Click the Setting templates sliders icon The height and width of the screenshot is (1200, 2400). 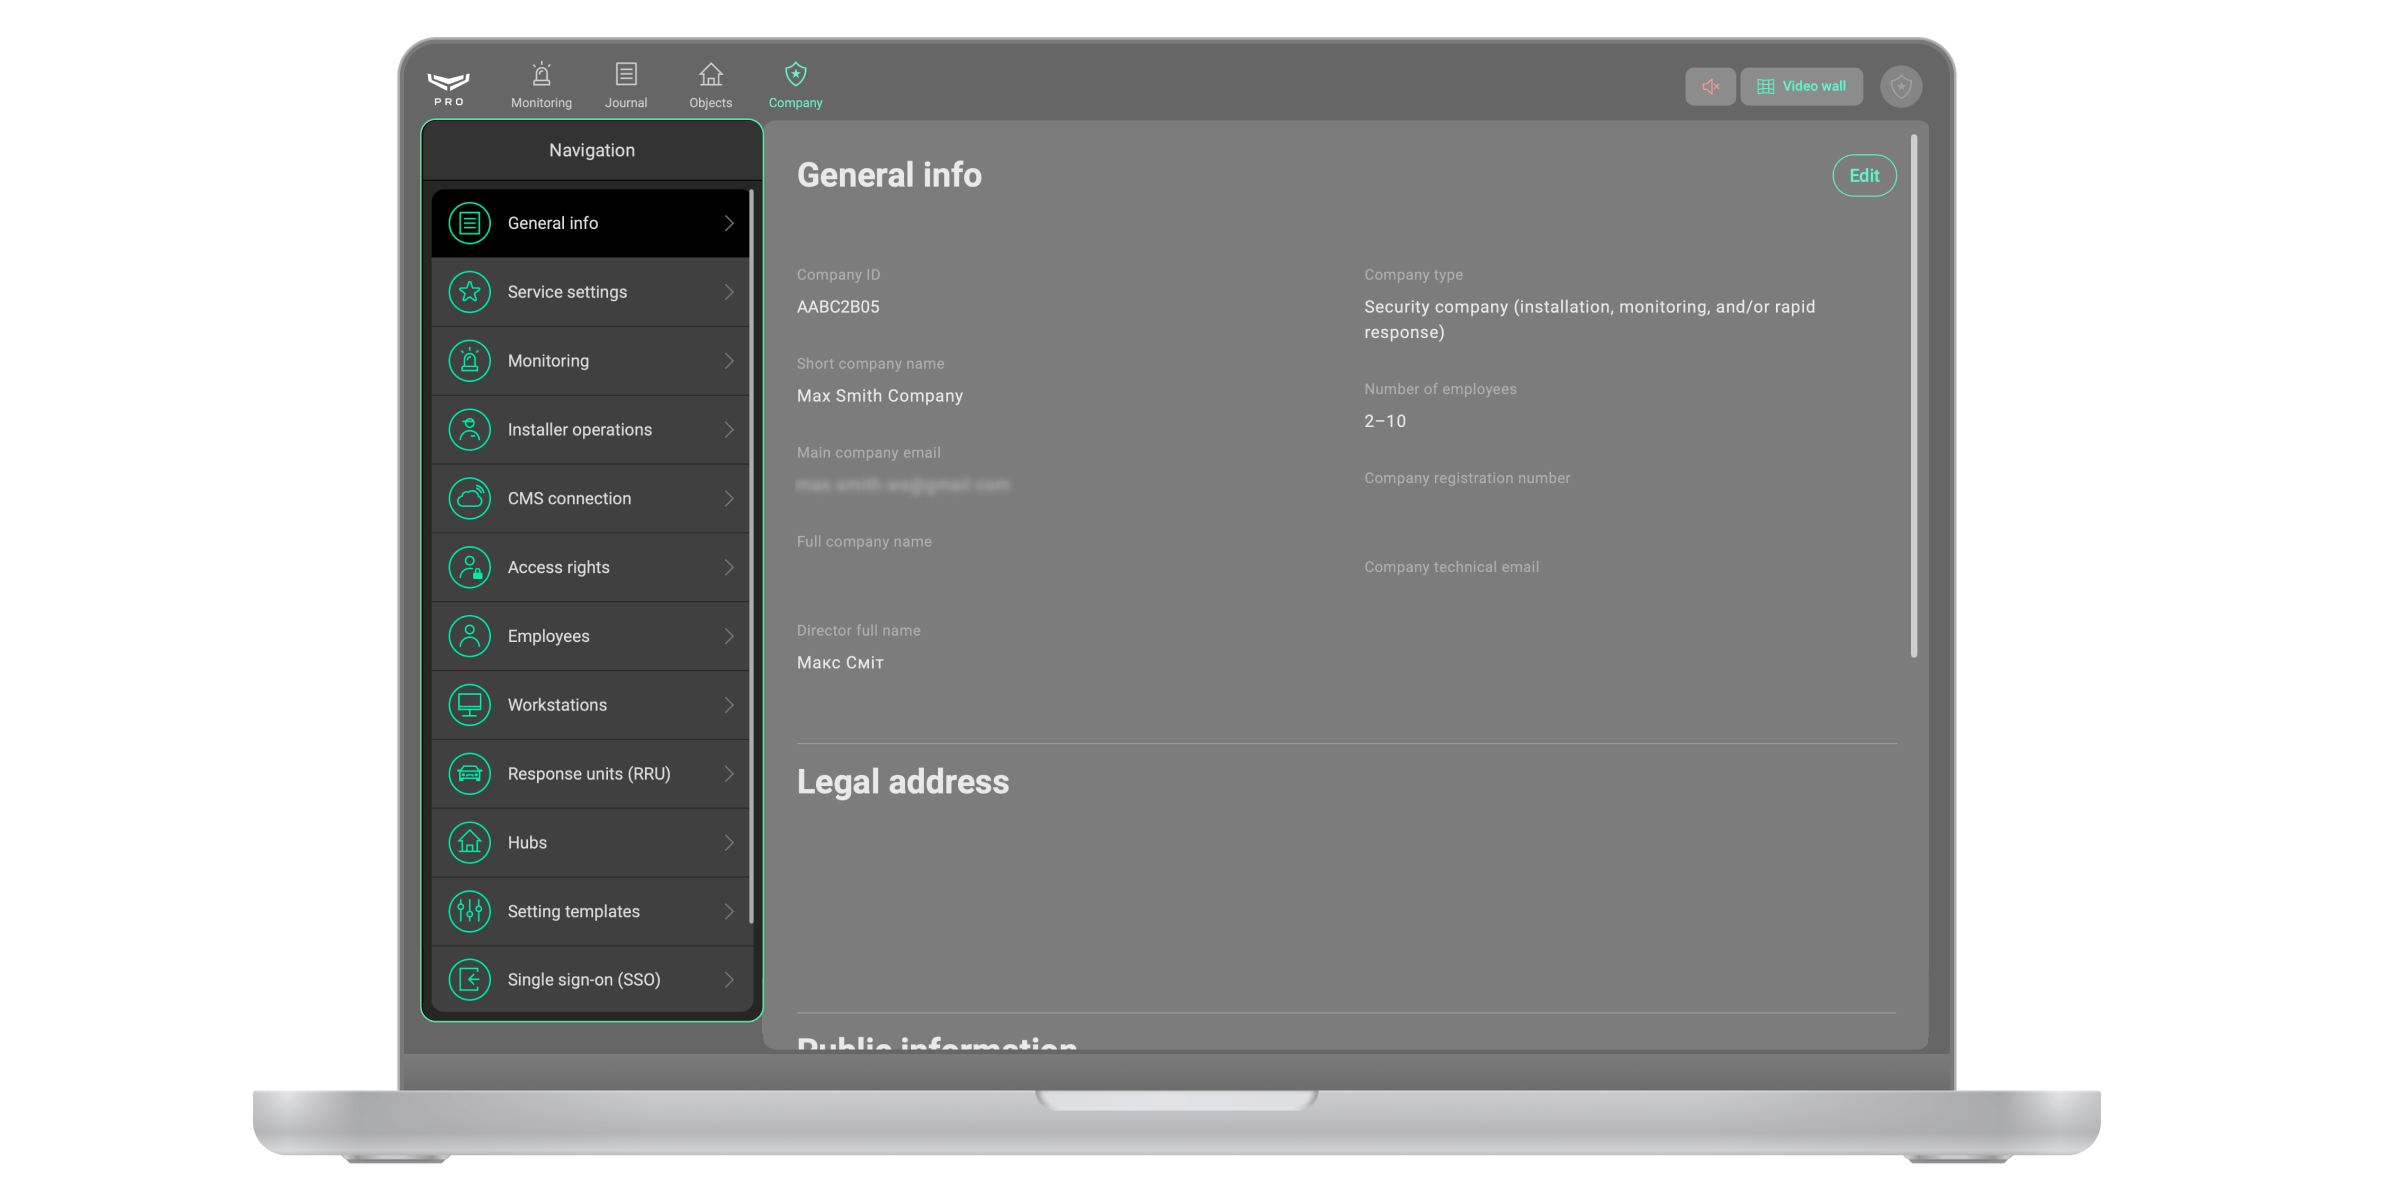pyautogui.click(x=469, y=911)
